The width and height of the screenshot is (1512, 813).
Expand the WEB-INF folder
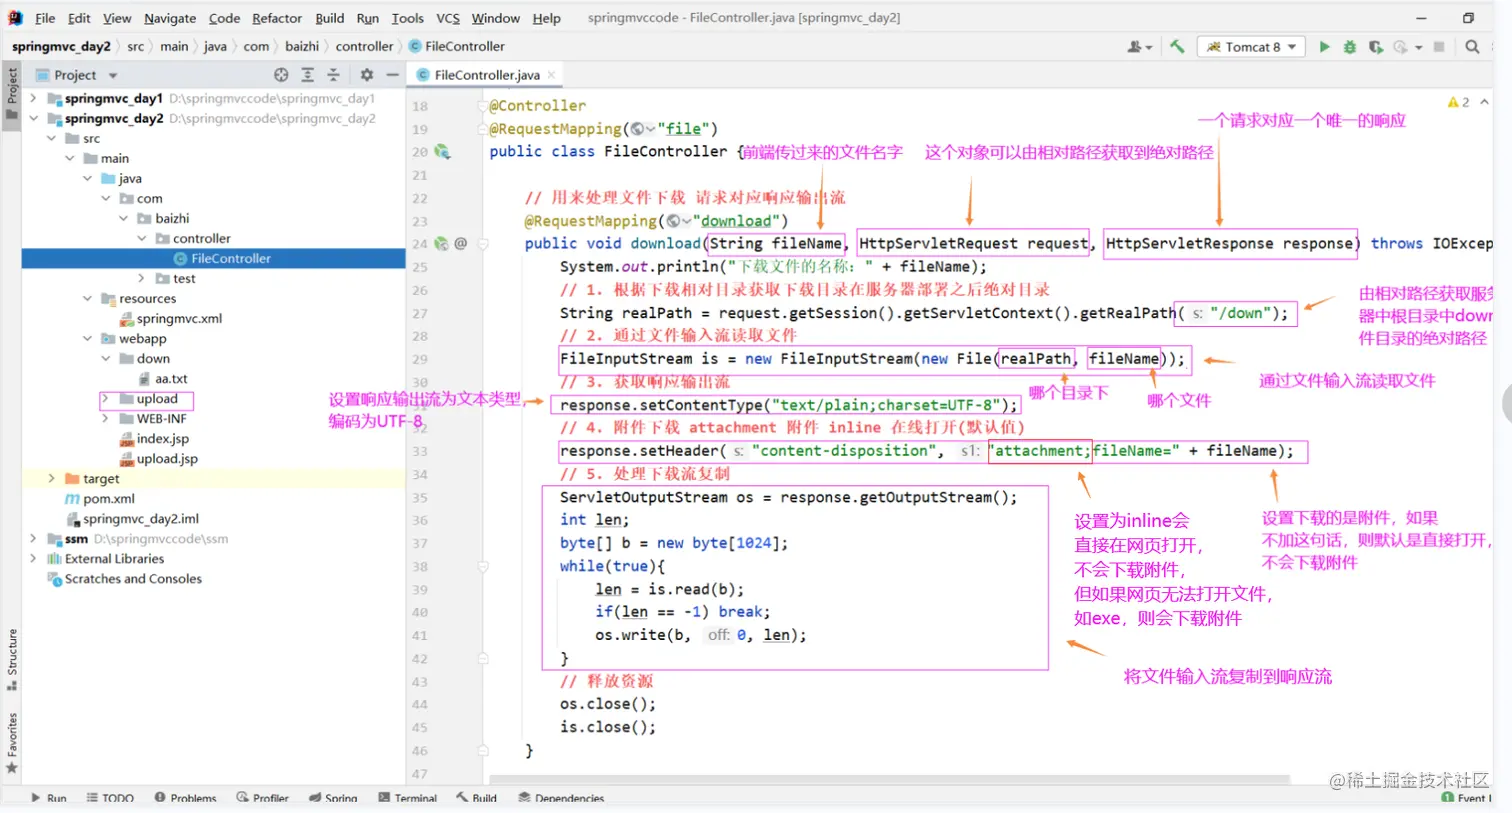click(x=106, y=418)
